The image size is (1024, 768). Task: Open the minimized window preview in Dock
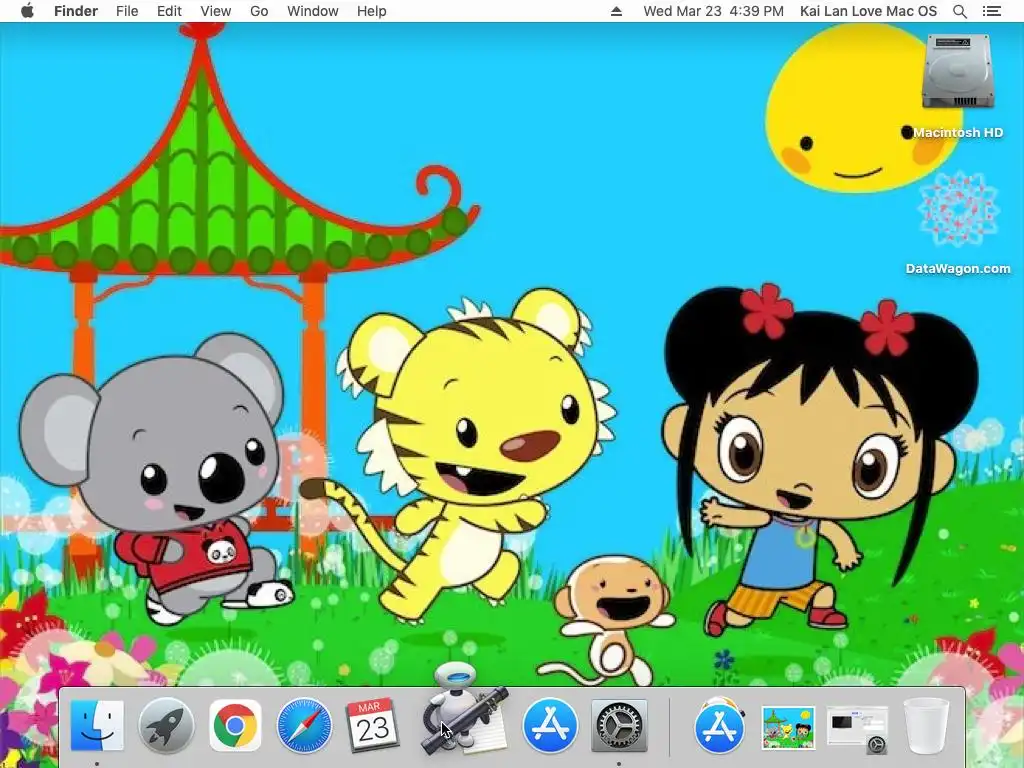857,728
